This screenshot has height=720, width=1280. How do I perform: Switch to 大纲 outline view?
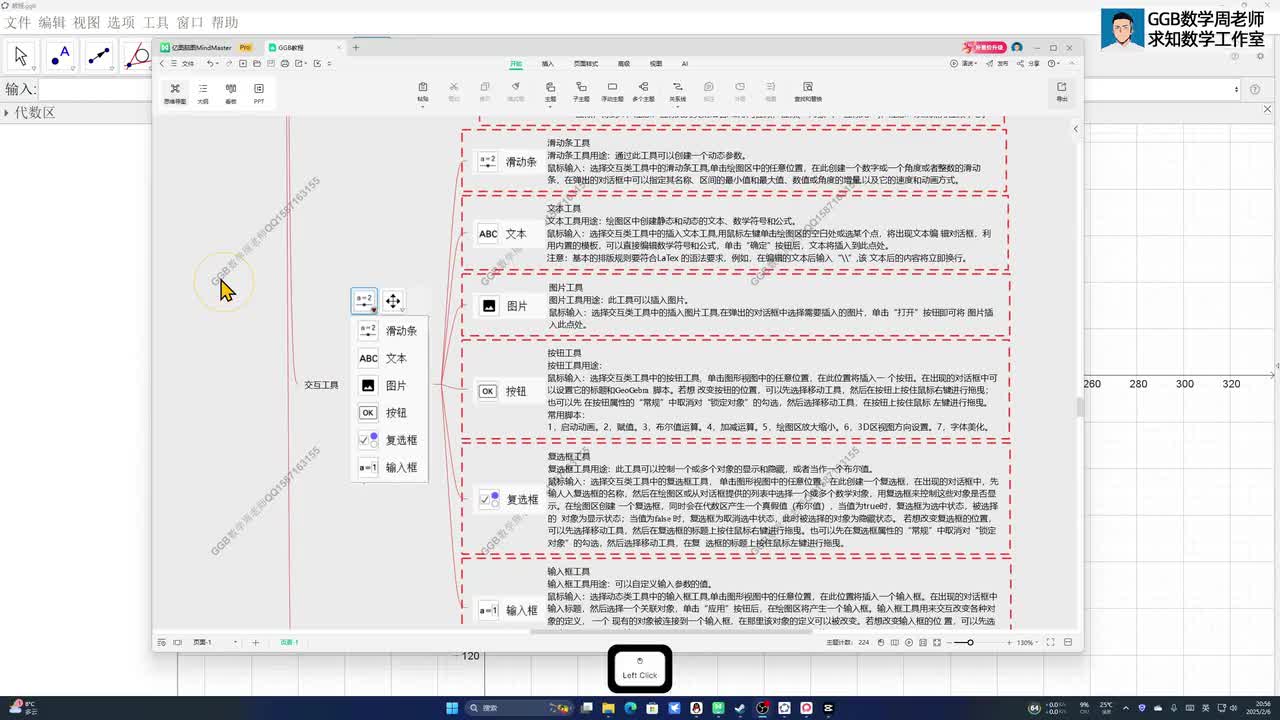point(203,93)
